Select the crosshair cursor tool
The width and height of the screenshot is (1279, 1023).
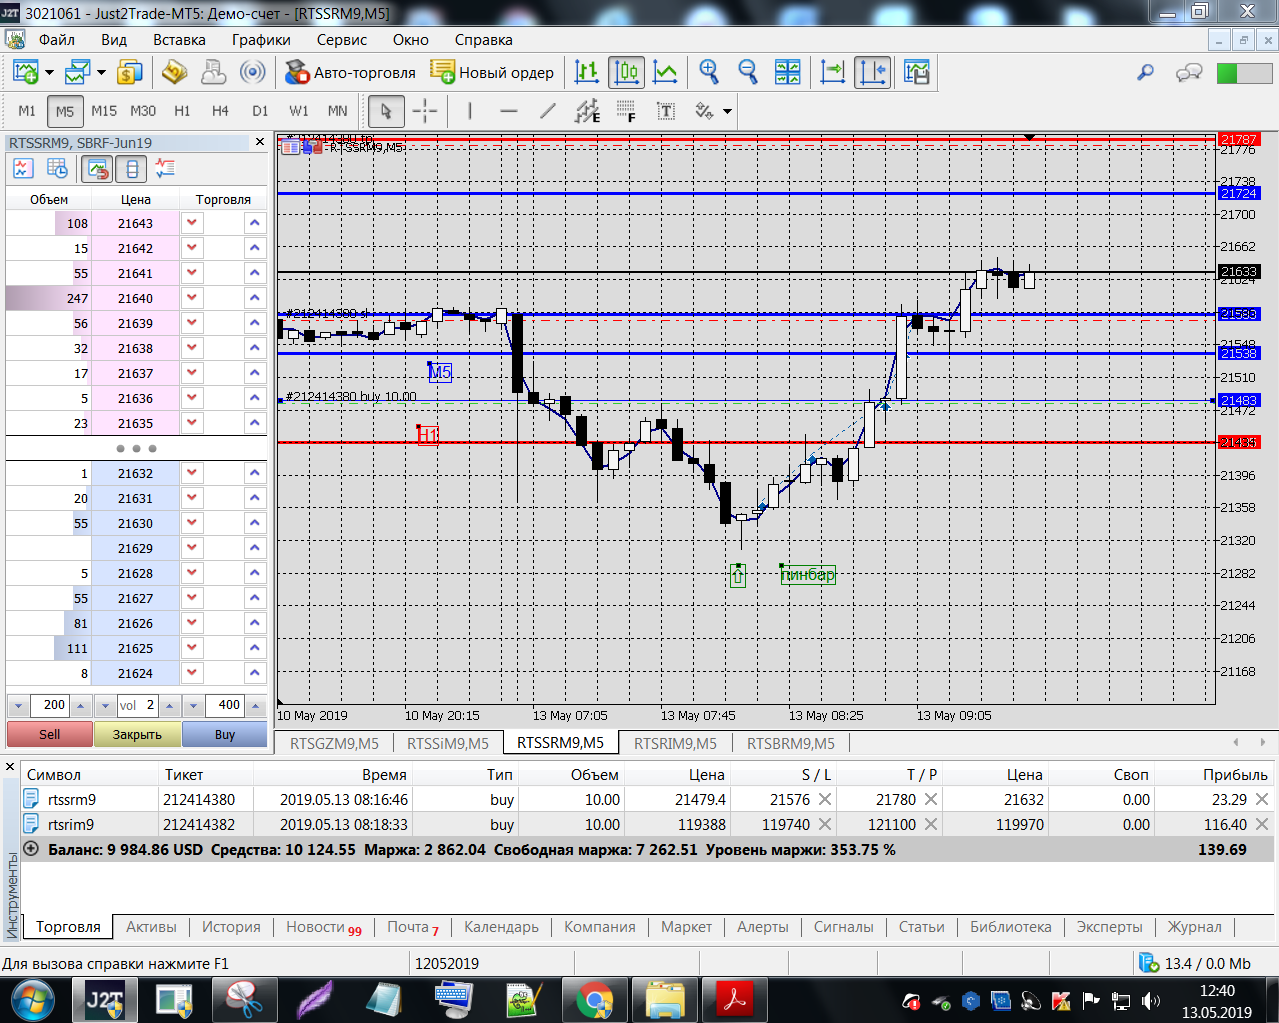coord(425,111)
